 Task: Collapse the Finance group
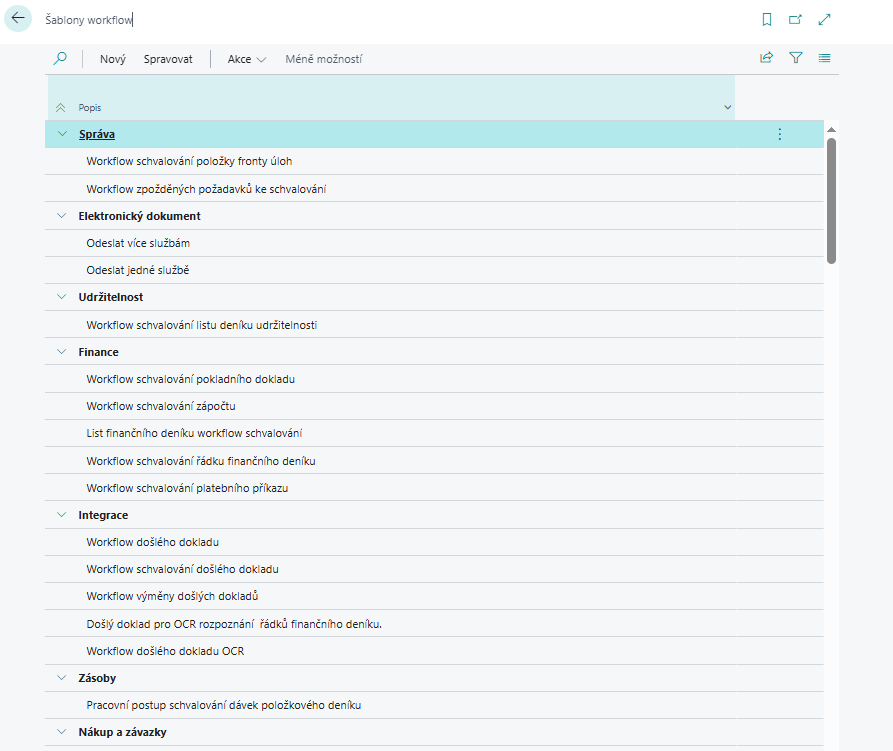point(62,352)
